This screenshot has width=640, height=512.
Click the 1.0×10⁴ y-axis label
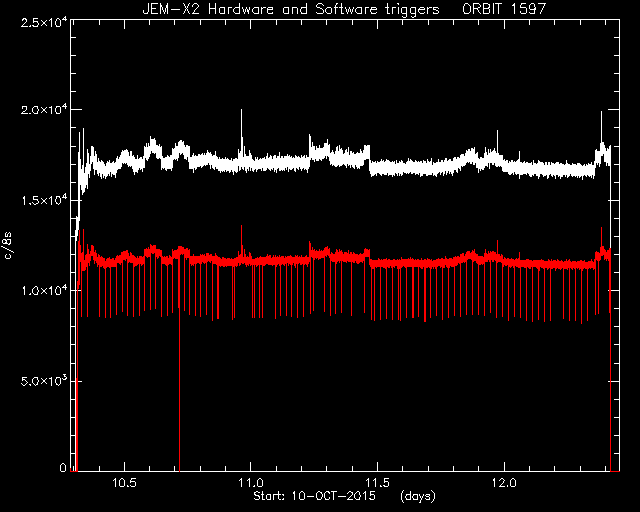(44, 291)
